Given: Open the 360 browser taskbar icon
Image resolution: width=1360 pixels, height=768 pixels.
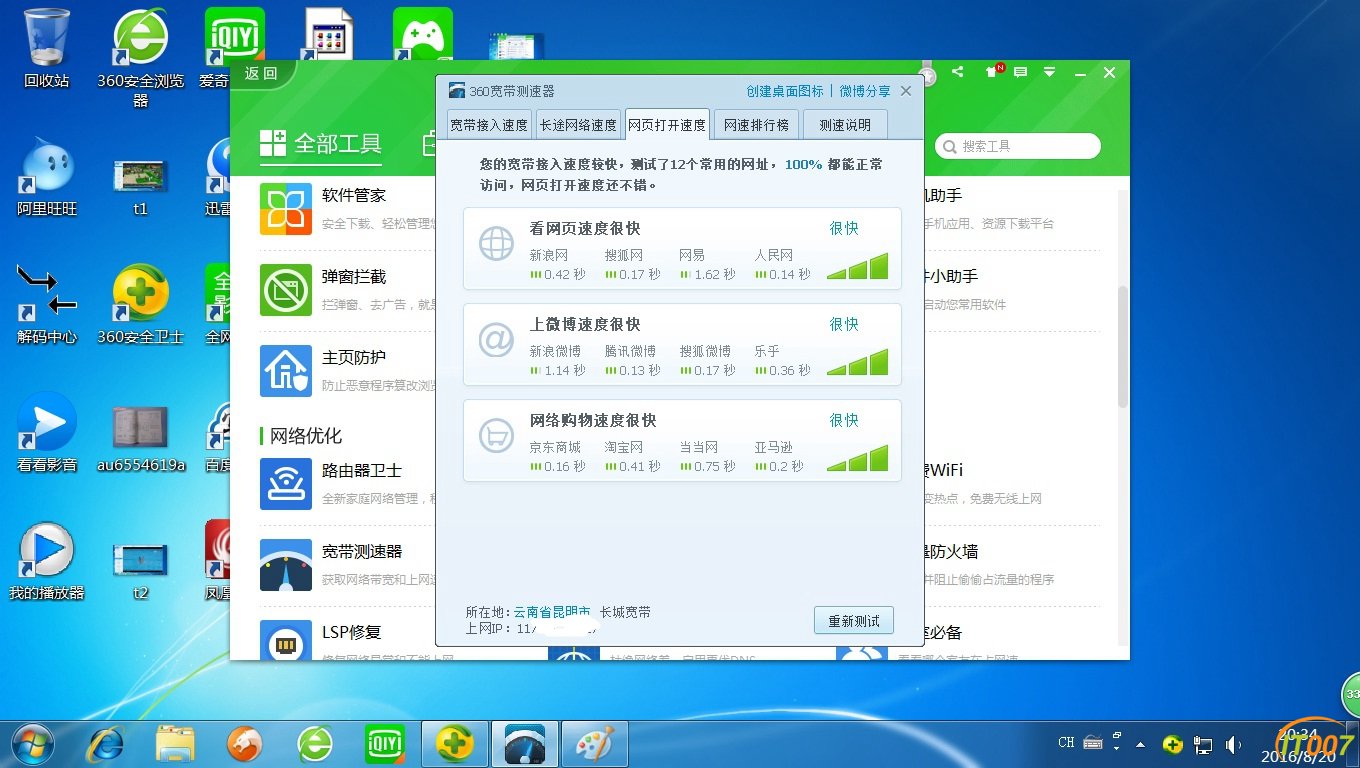Looking at the screenshot, I should coord(316,744).
